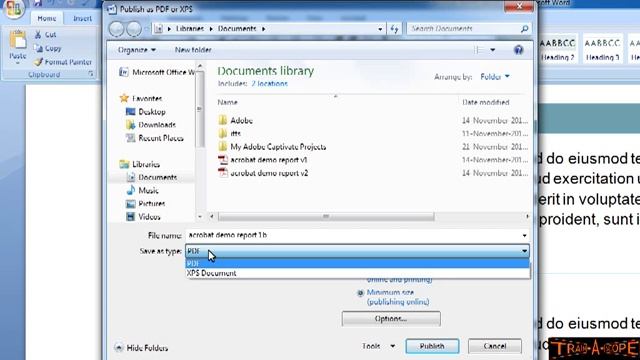Select the Heading 2 style in Word

pos(558,50)
